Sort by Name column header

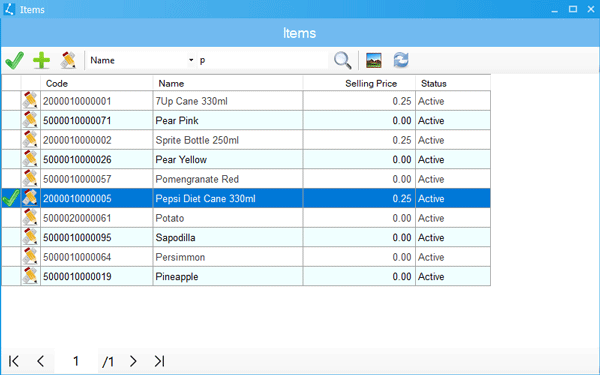228,83
